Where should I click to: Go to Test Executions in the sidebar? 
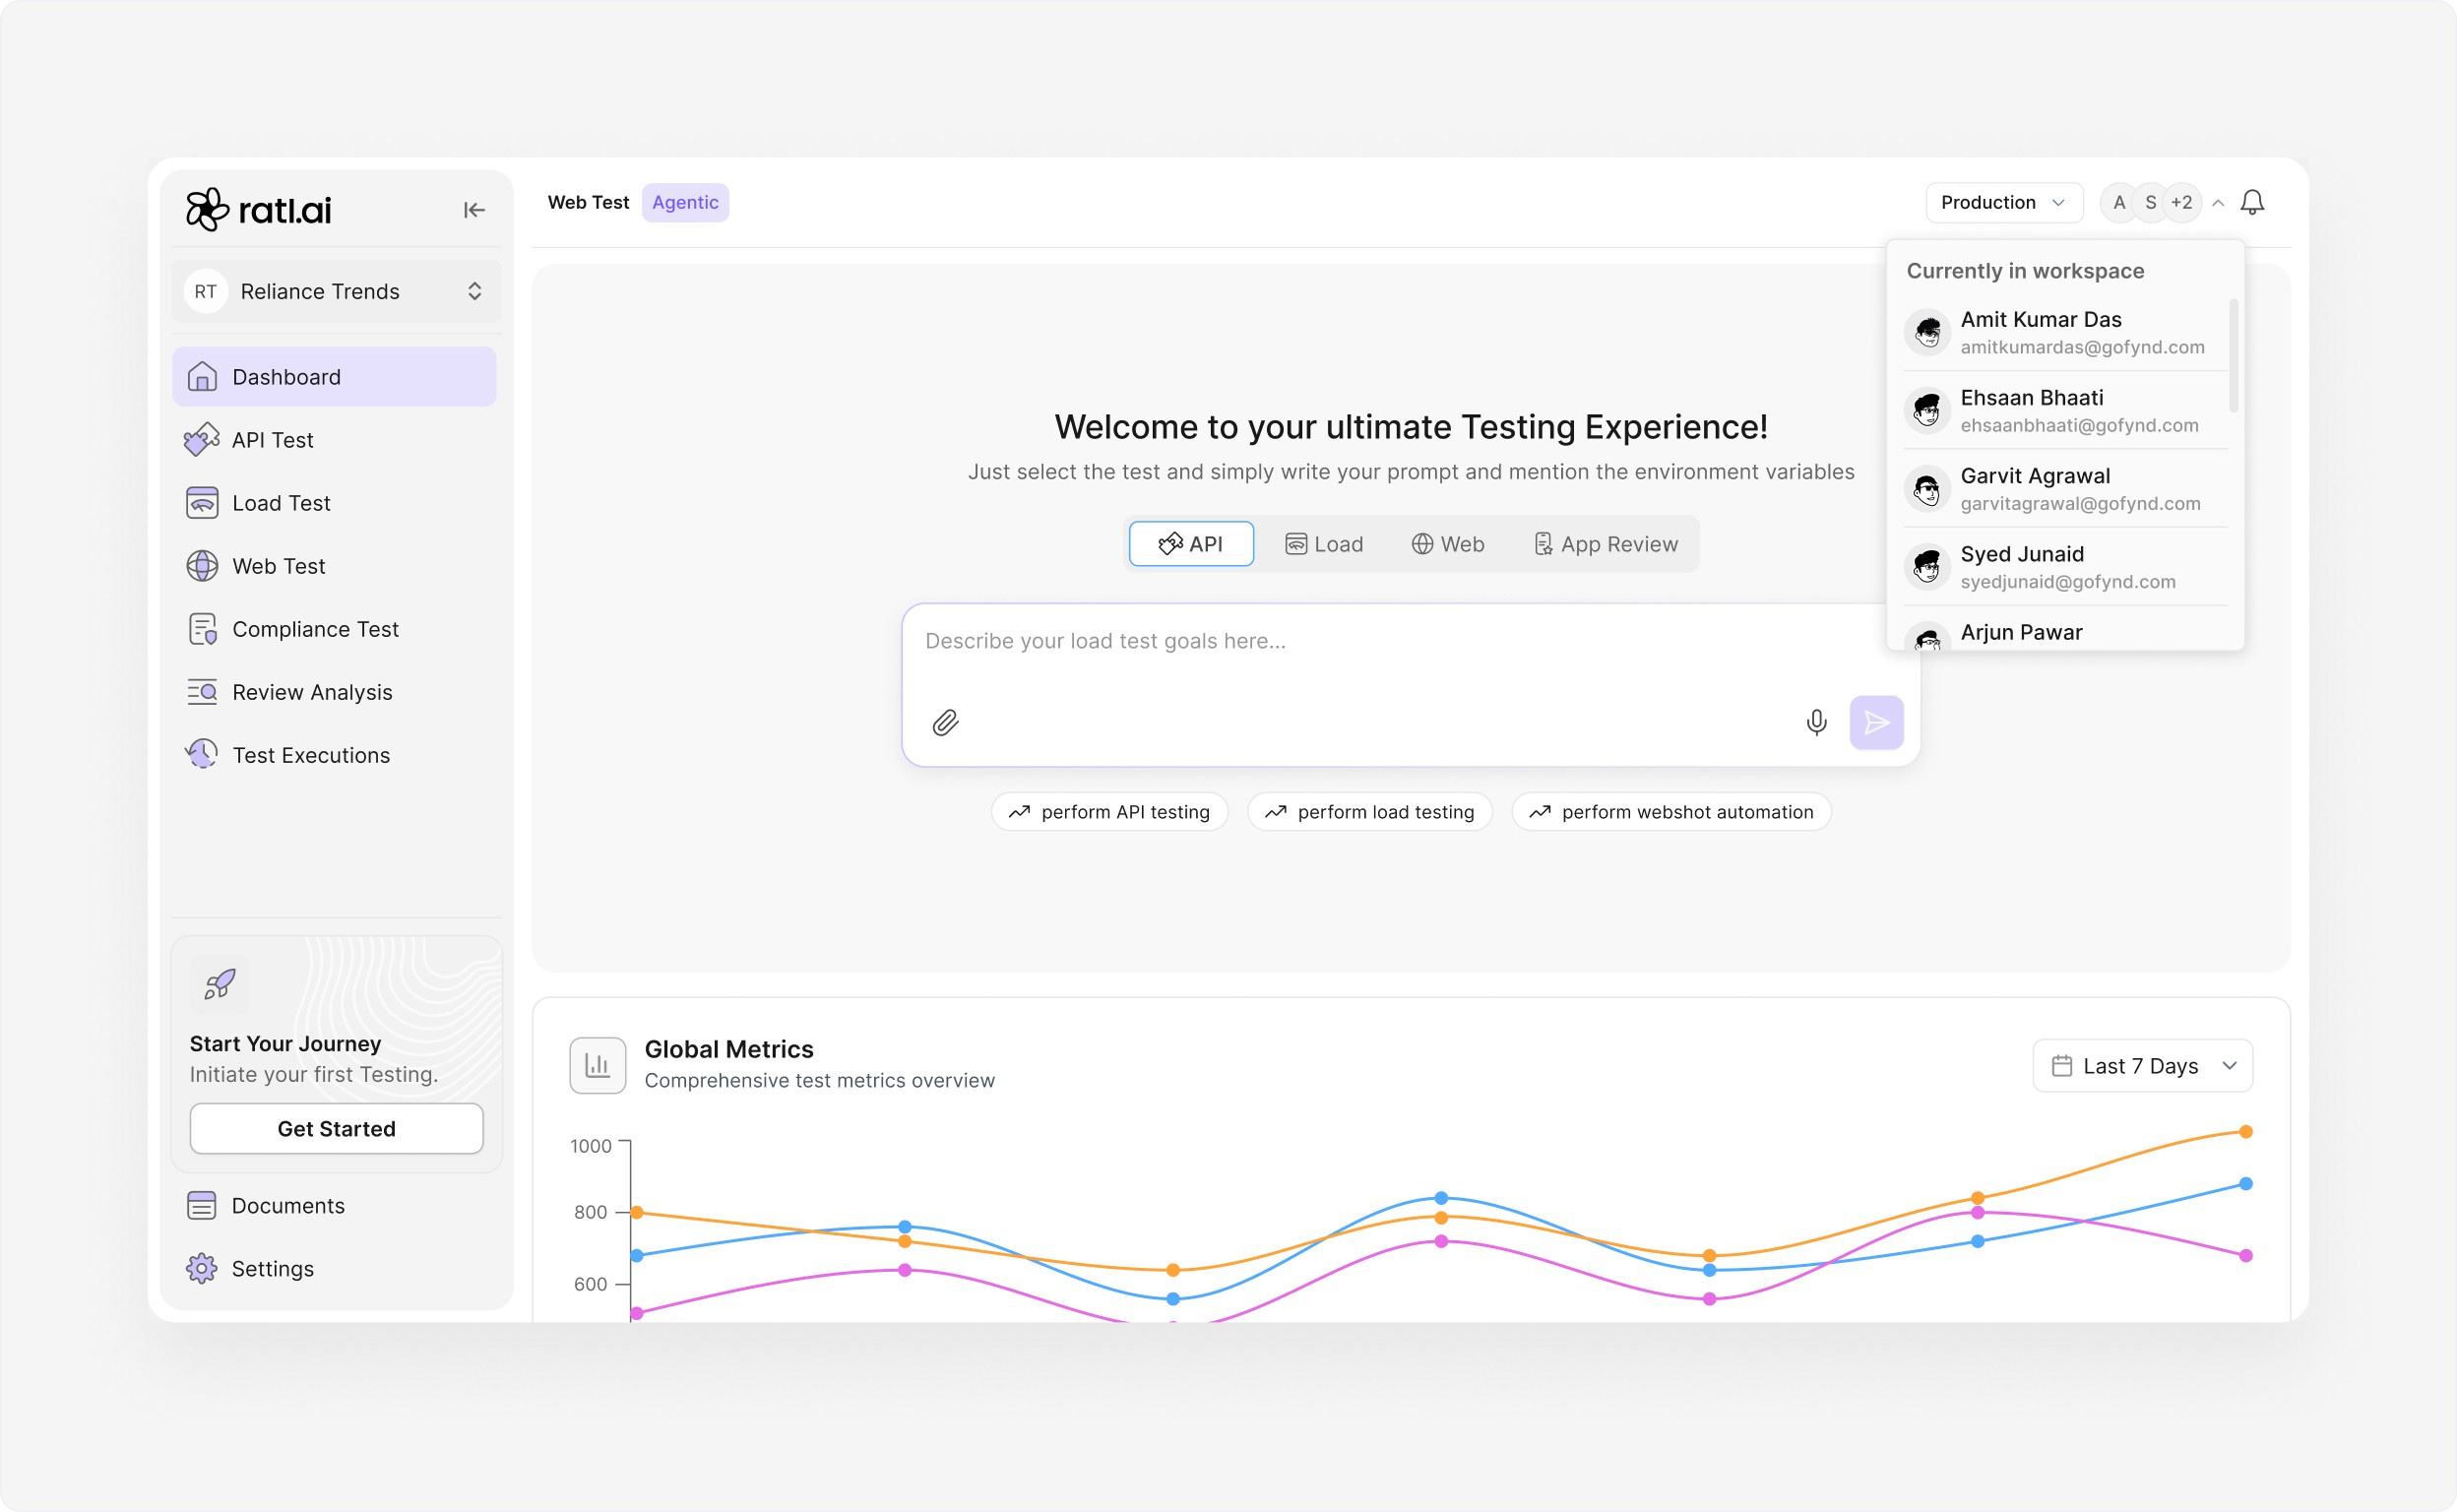(x=311, y=755)
